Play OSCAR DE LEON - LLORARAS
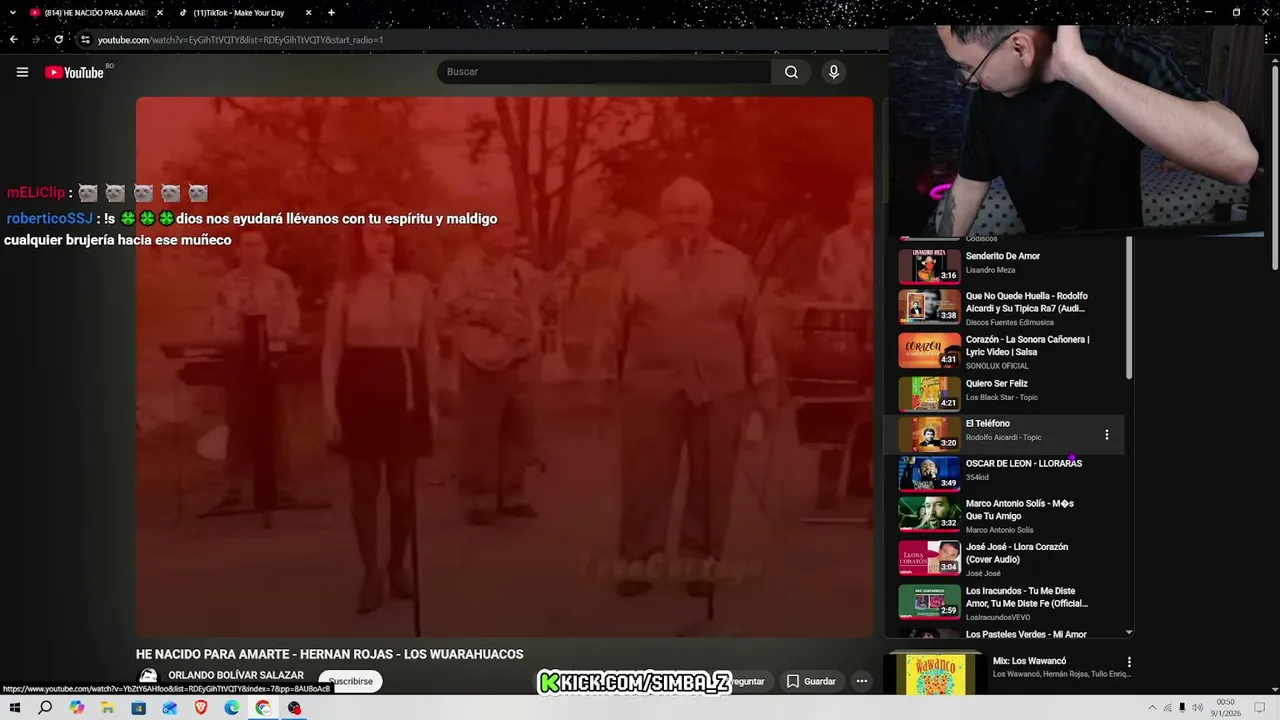1280x720 pixels. [1024, 463]
